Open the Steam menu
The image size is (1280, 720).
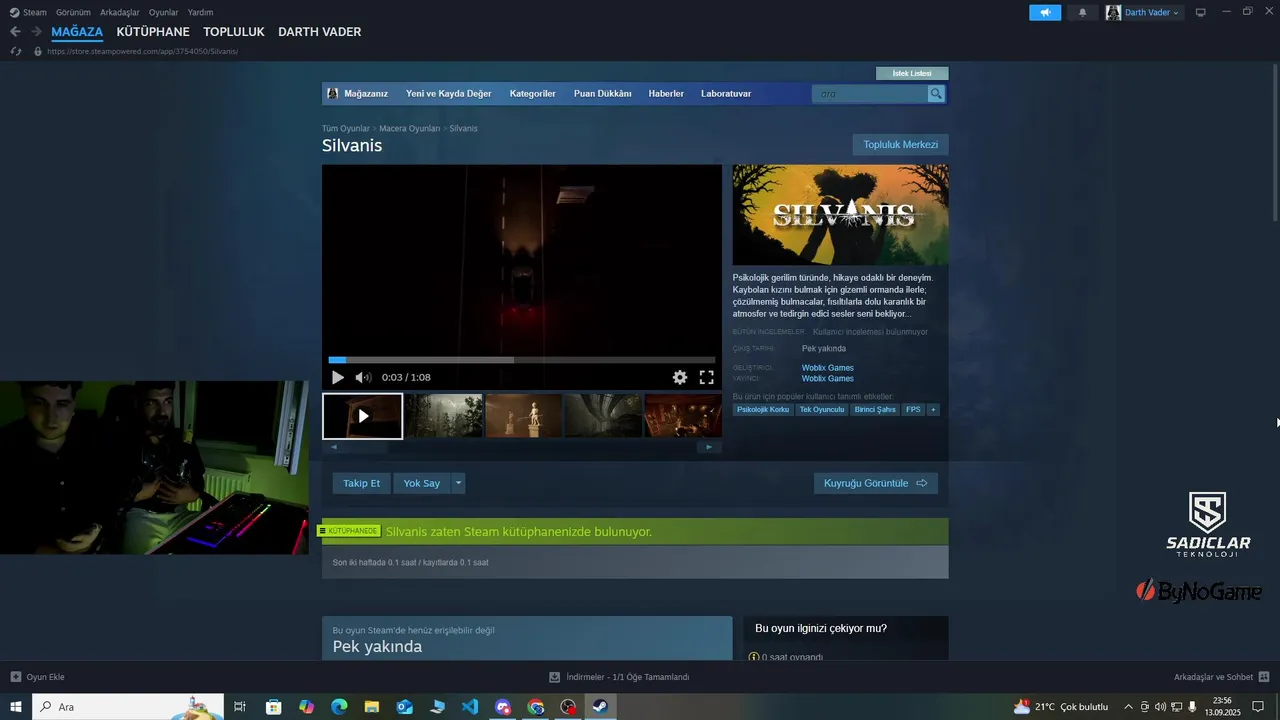click(35, 12)
